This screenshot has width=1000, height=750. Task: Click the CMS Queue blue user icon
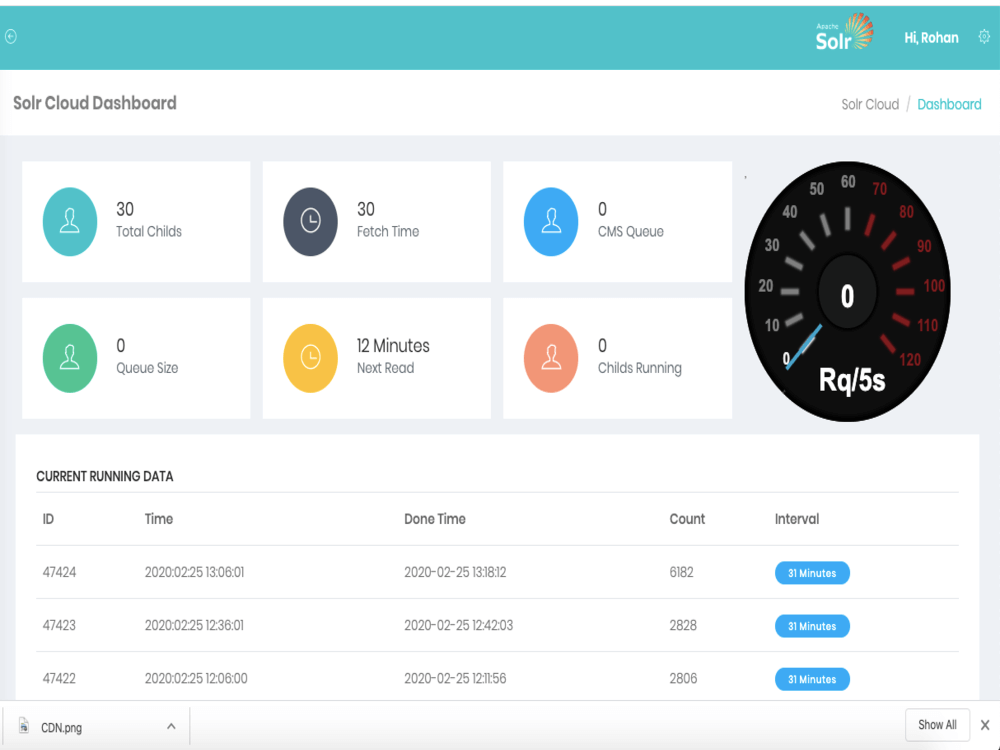[551, 221]
